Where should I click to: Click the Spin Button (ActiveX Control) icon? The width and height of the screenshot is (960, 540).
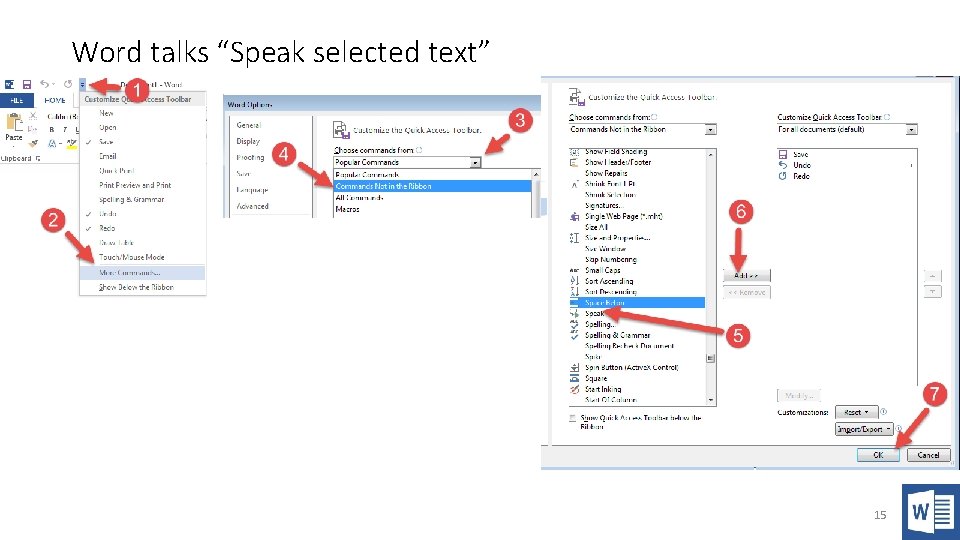[x=574, y=367]
